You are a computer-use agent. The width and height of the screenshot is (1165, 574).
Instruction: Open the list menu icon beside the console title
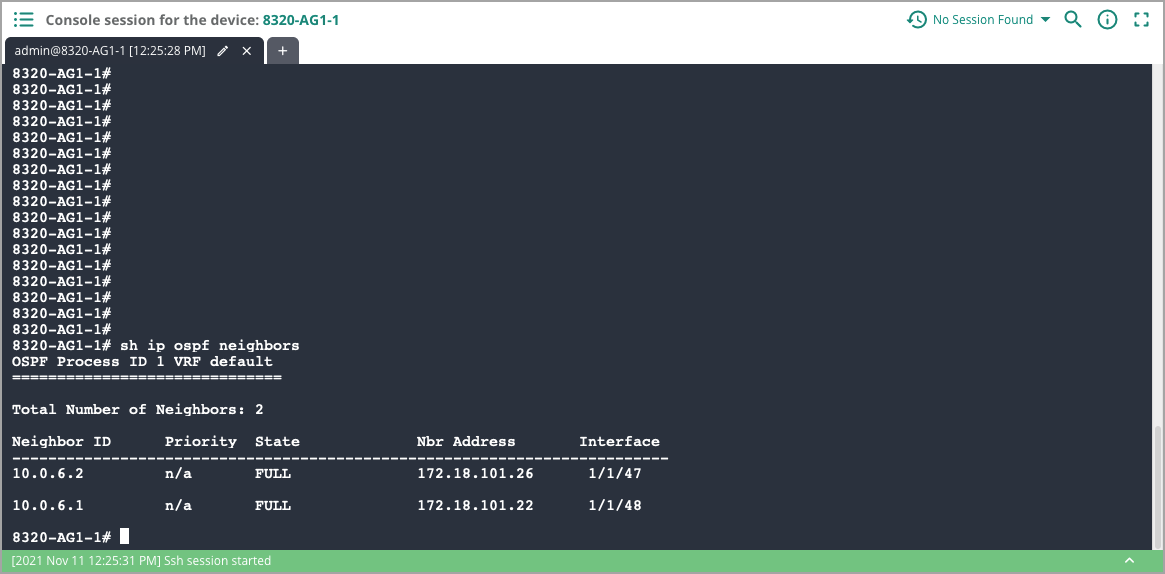[x=24, y=20]
